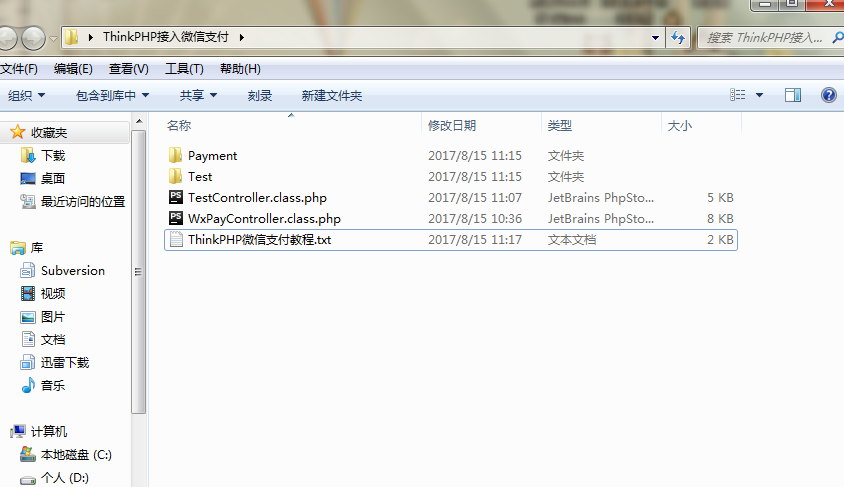Click the 图片 pictures icon
Image resolution: width=844 pixels, height=487 pixels.
(28, 316)
